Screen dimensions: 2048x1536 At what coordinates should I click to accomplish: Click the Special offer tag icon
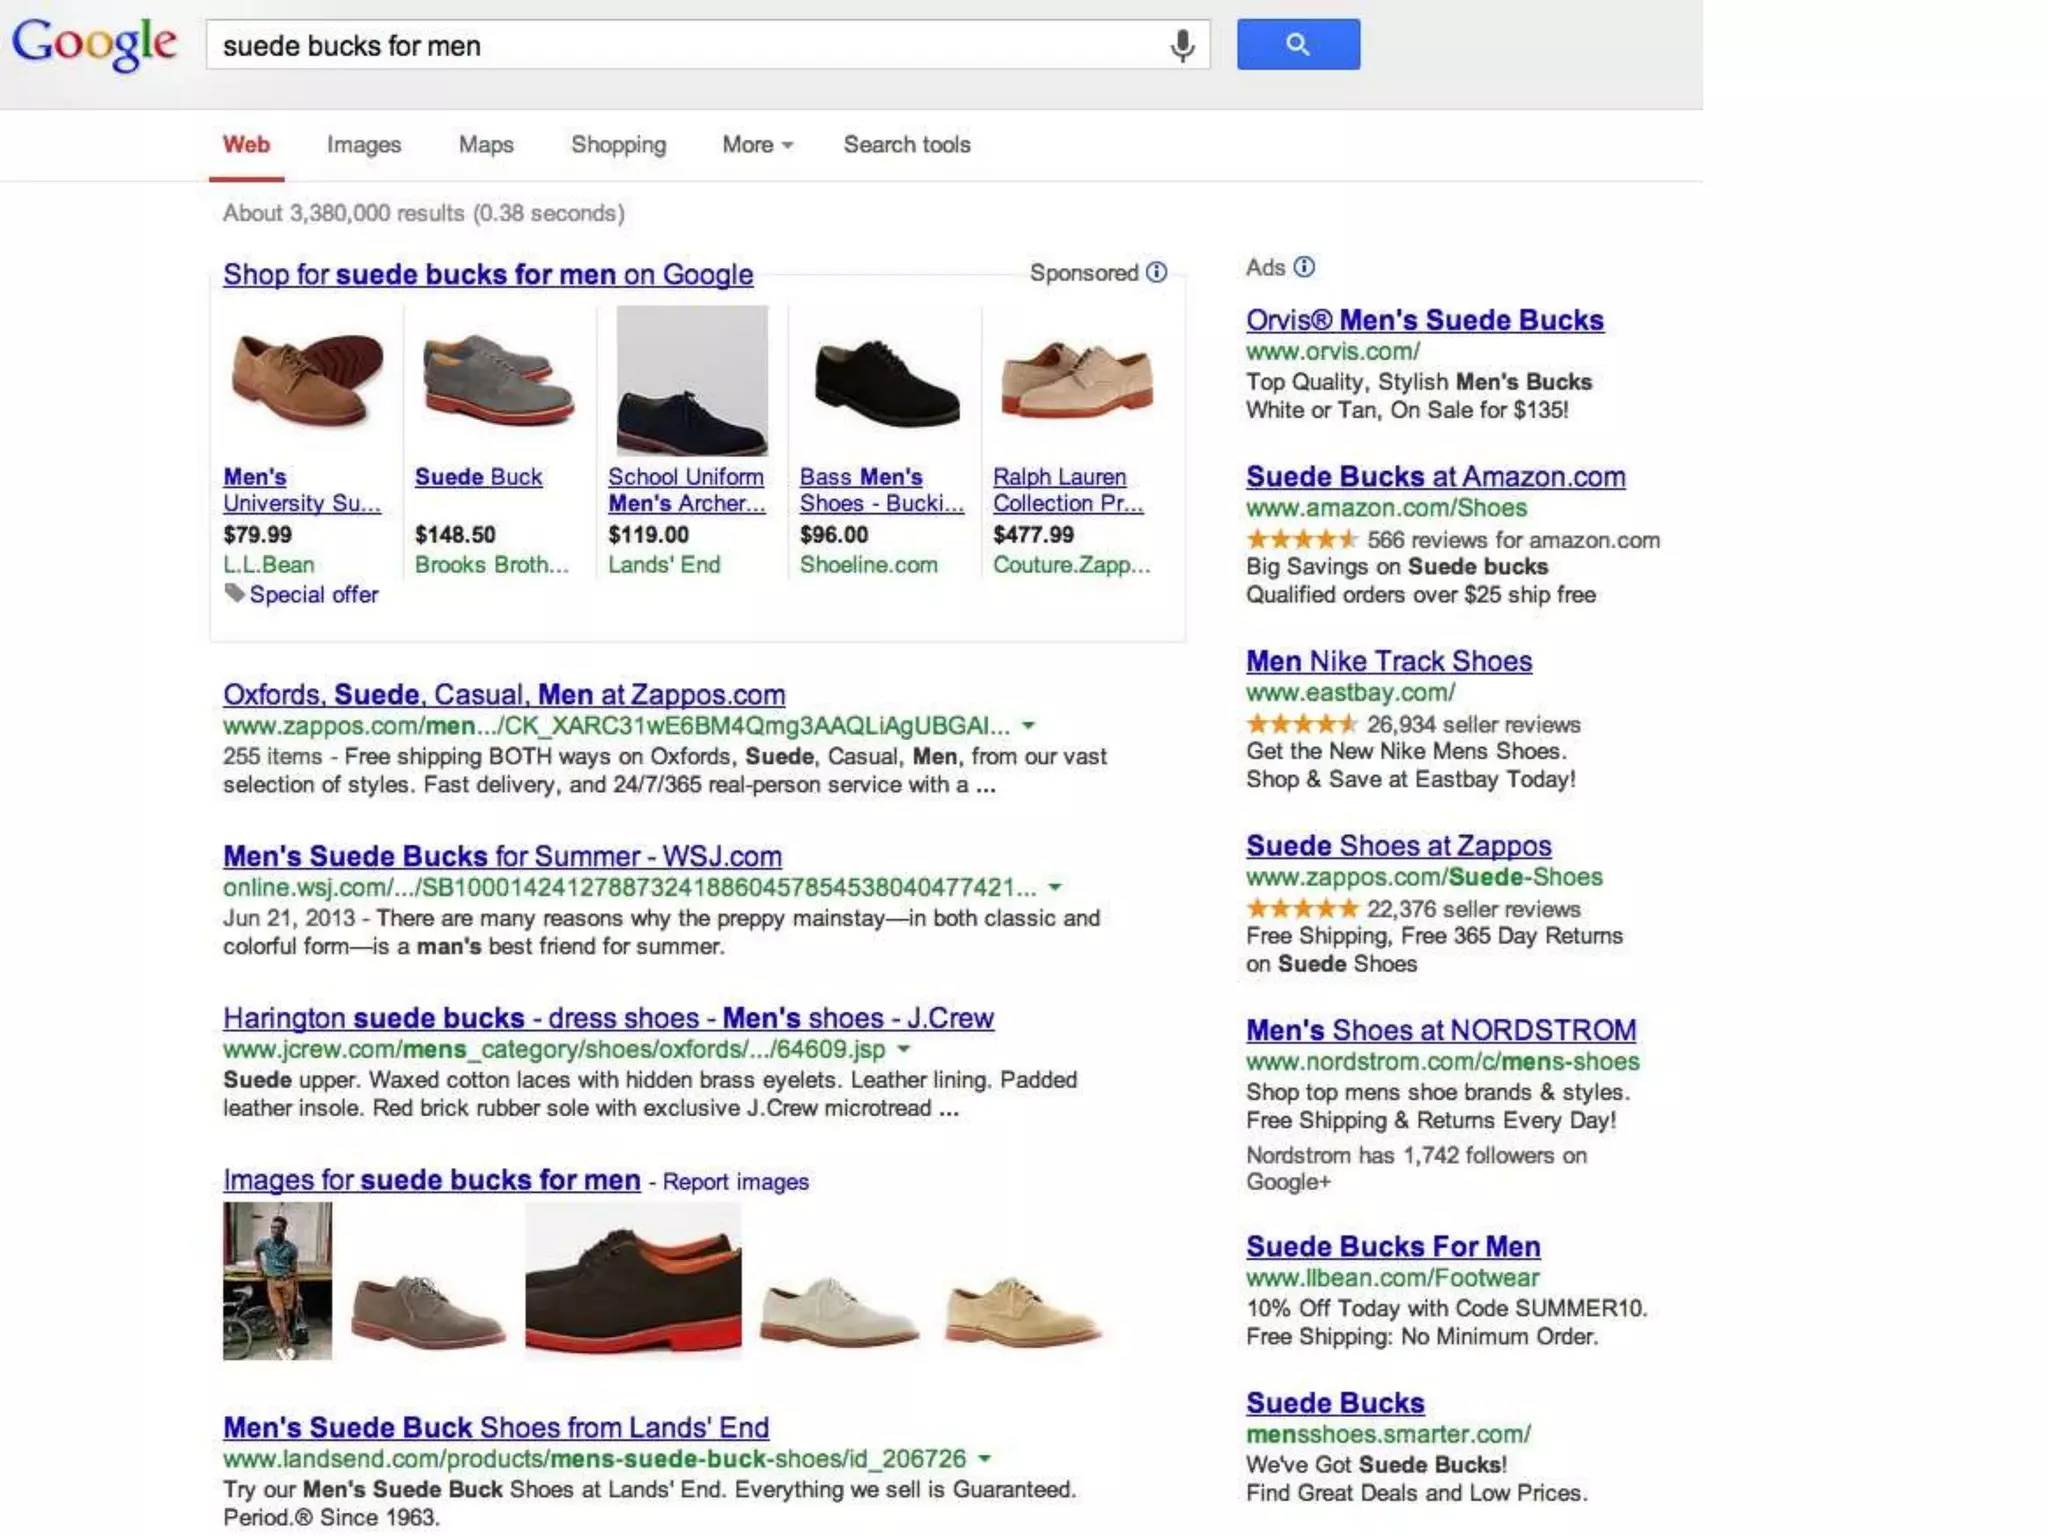tap(235, 593)
